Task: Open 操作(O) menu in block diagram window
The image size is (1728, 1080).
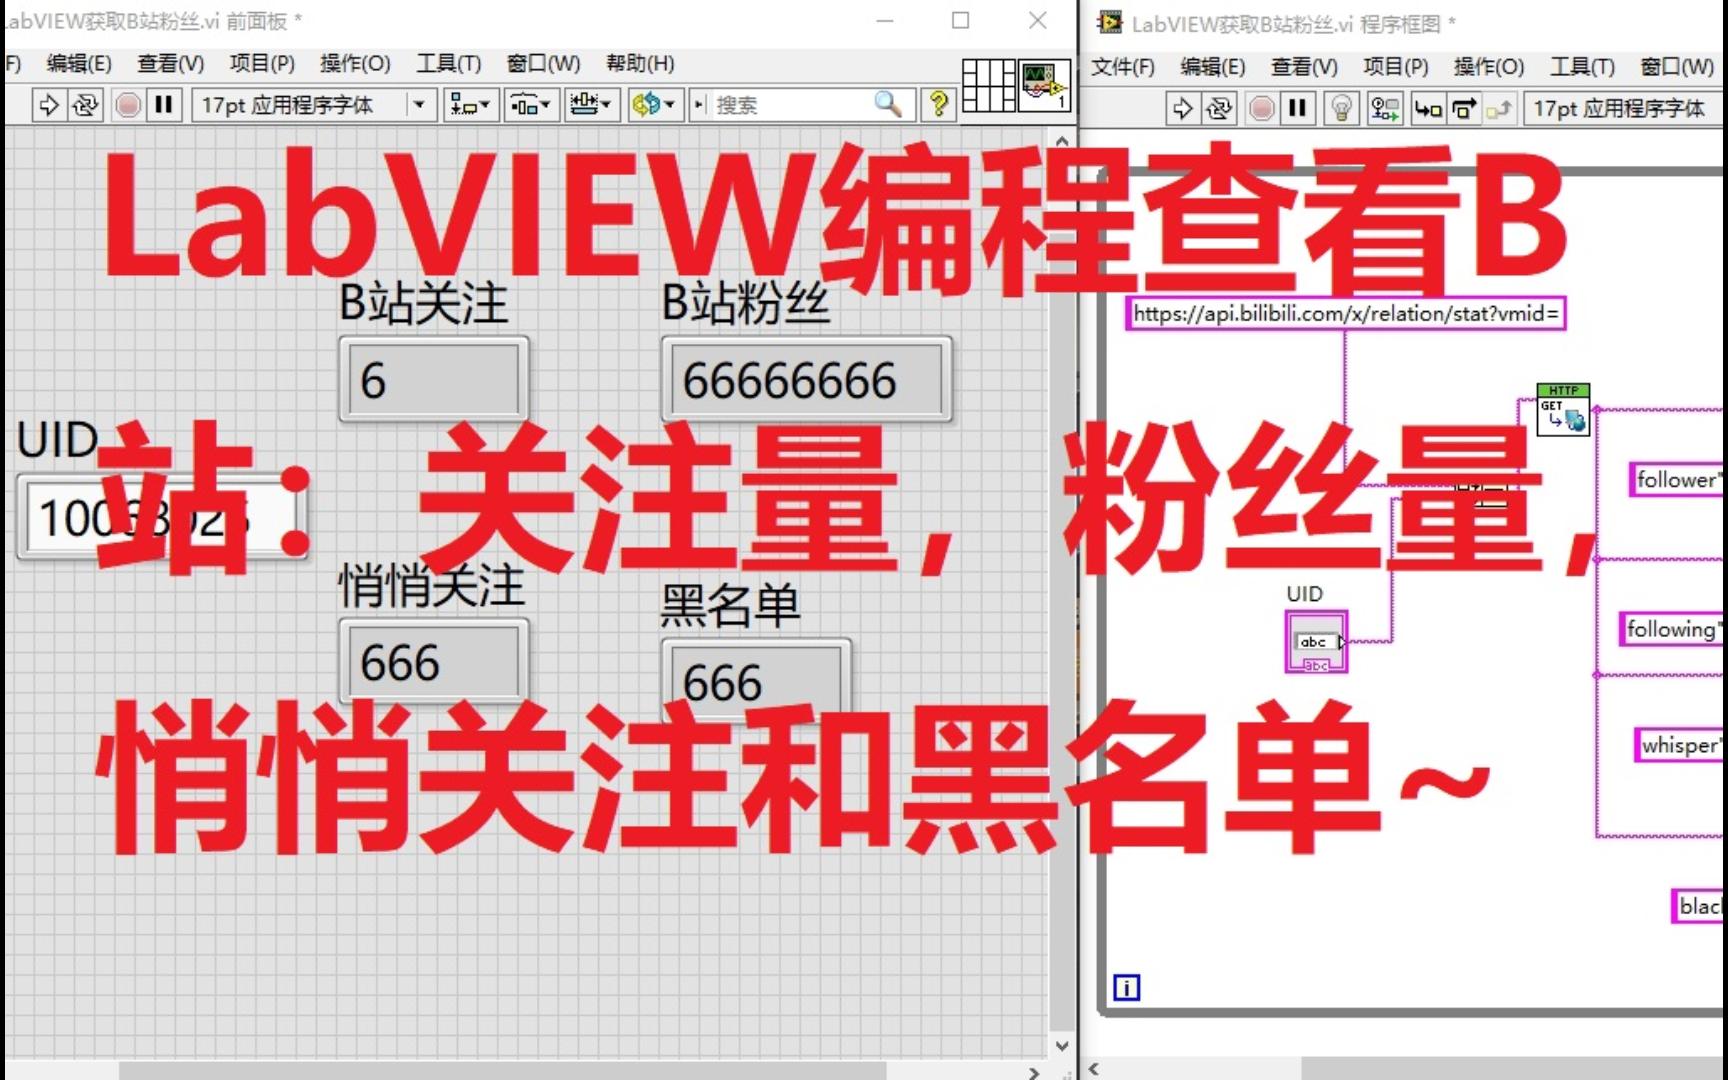Action: pyautogui.click(x=1489, y=67)
